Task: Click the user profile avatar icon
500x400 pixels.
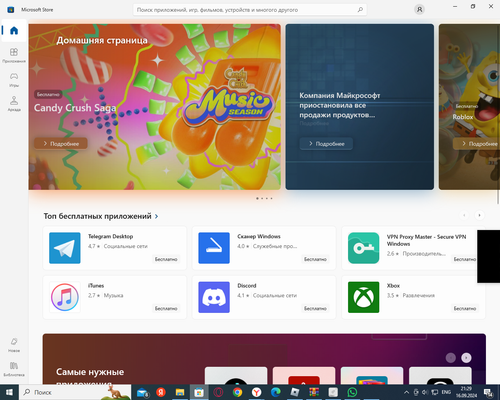Action: click(x=419, y=10)
